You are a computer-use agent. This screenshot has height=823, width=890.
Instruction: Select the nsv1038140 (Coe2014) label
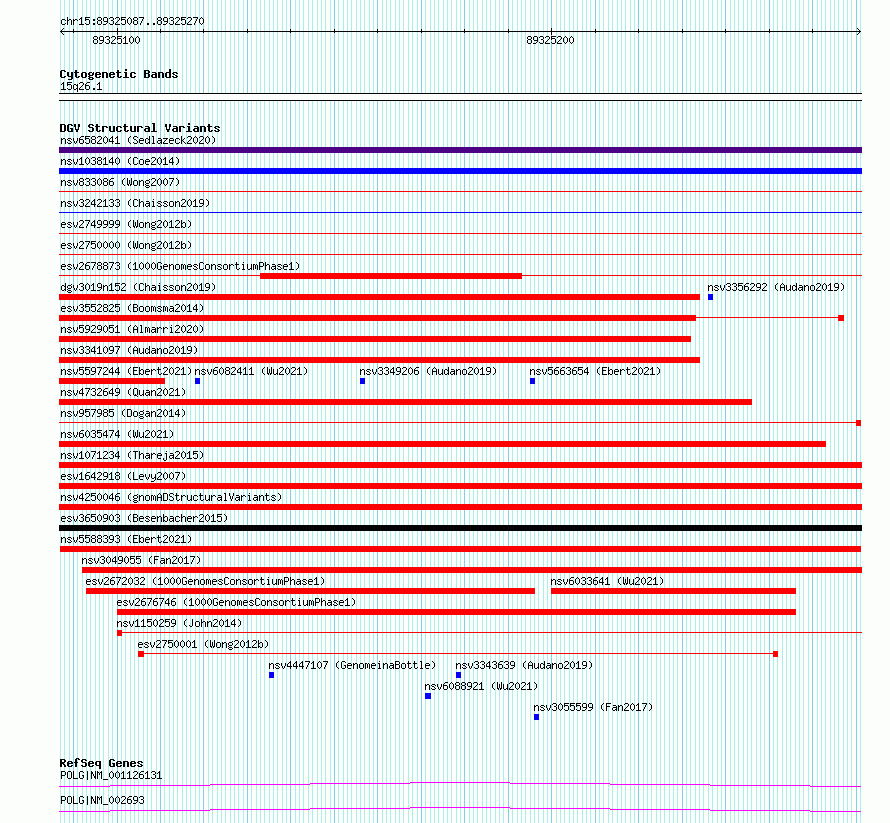120,161
